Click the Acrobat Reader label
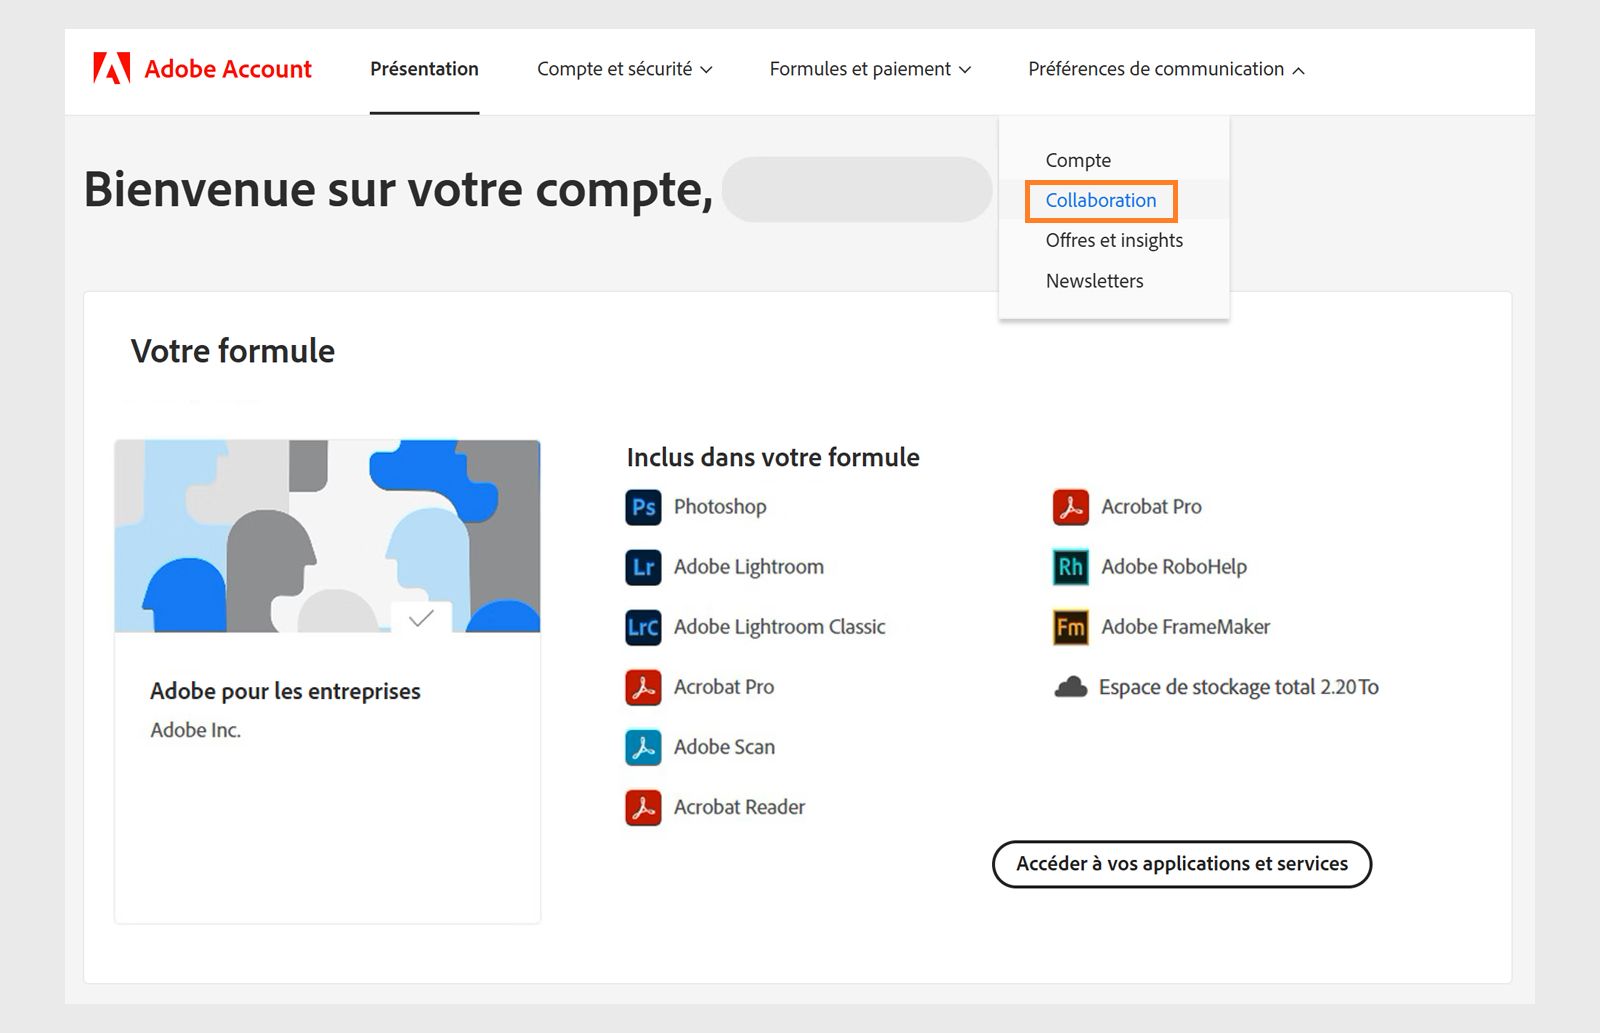This screenshot has width=1600, height=1033. coord(739,807)
